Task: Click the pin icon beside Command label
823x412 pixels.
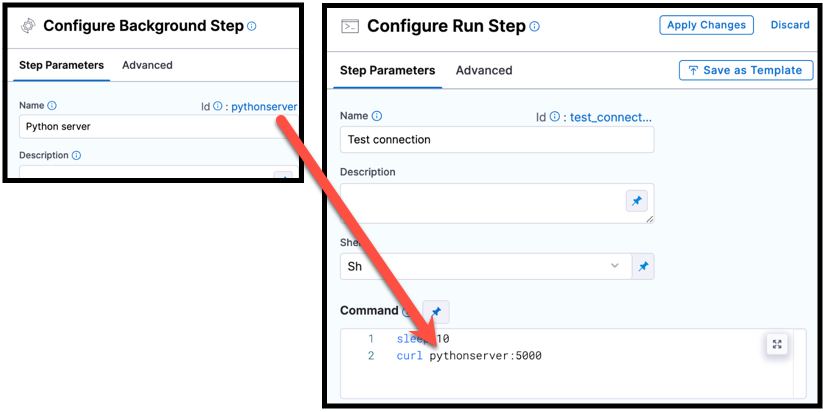Action: (435, 311)
